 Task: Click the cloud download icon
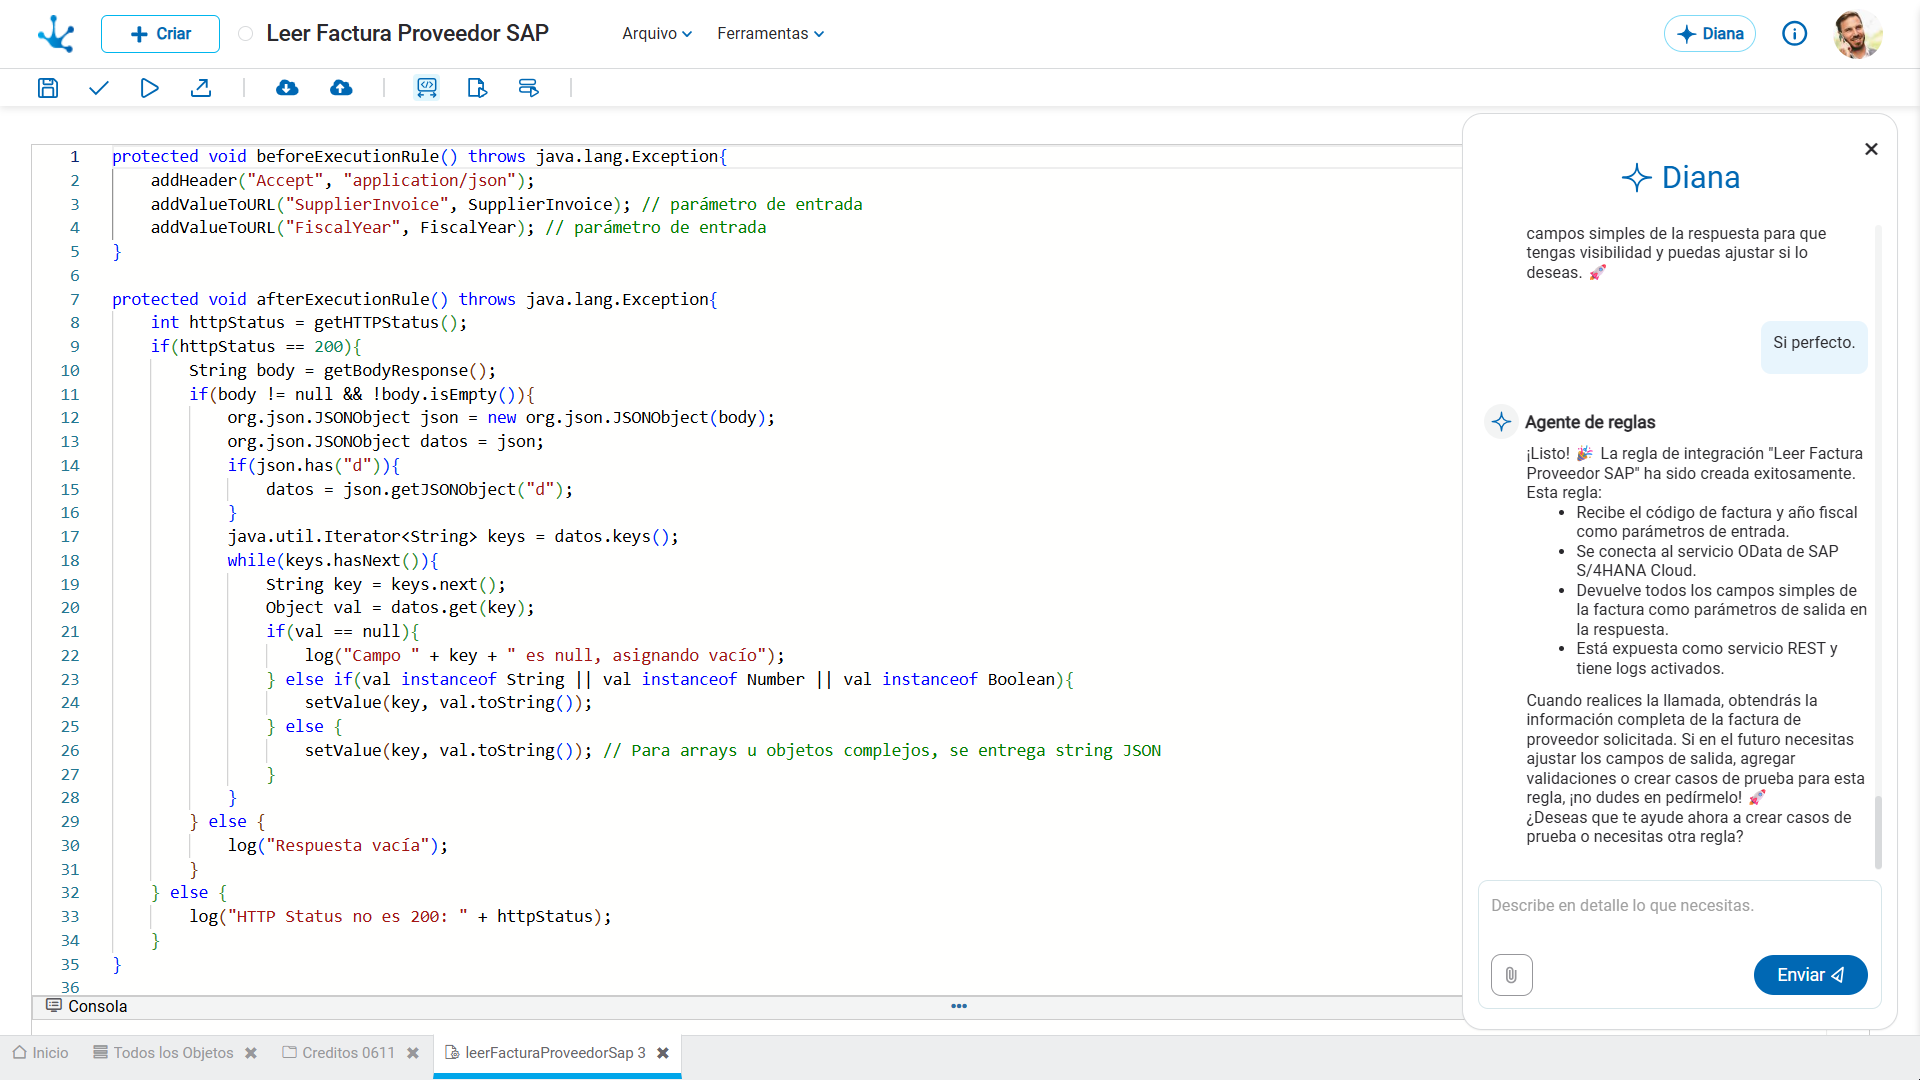(x=287, y=88)
